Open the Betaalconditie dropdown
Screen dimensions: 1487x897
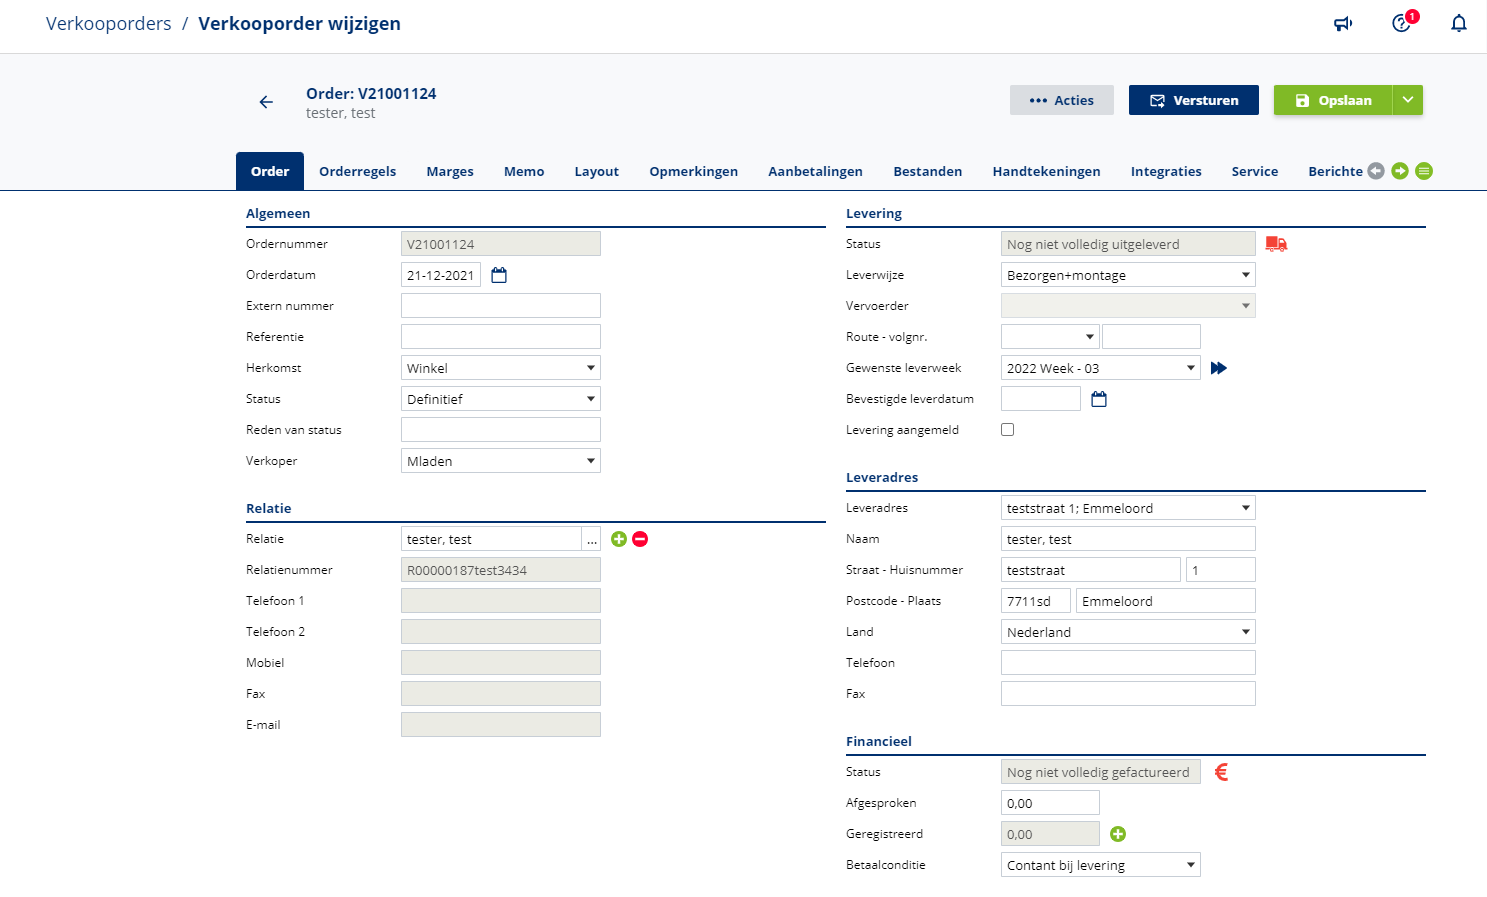1100,865
